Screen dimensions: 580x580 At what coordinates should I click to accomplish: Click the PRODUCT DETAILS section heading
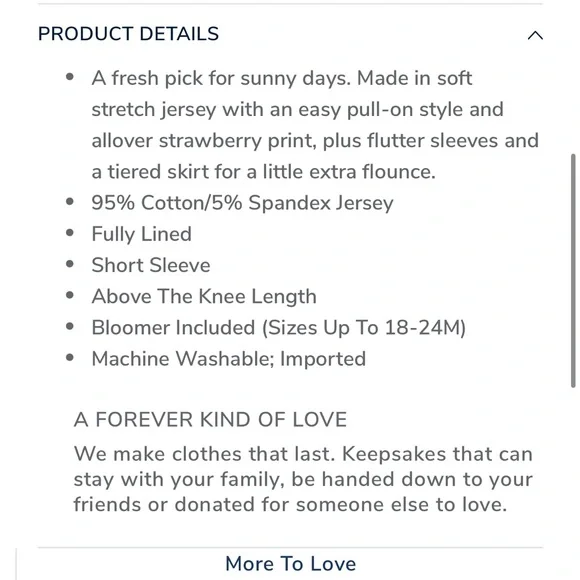coord(128,34)
